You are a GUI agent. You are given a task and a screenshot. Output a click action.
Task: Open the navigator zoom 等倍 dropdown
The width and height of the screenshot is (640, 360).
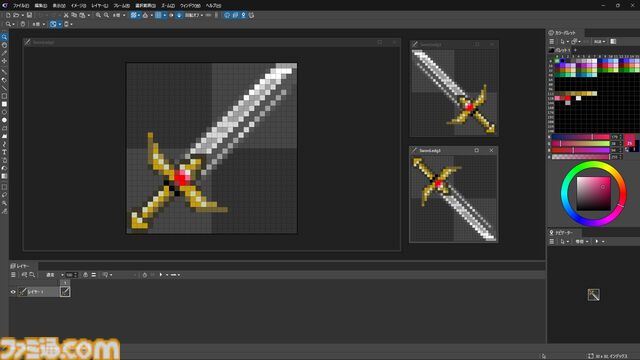pos(581,241)
